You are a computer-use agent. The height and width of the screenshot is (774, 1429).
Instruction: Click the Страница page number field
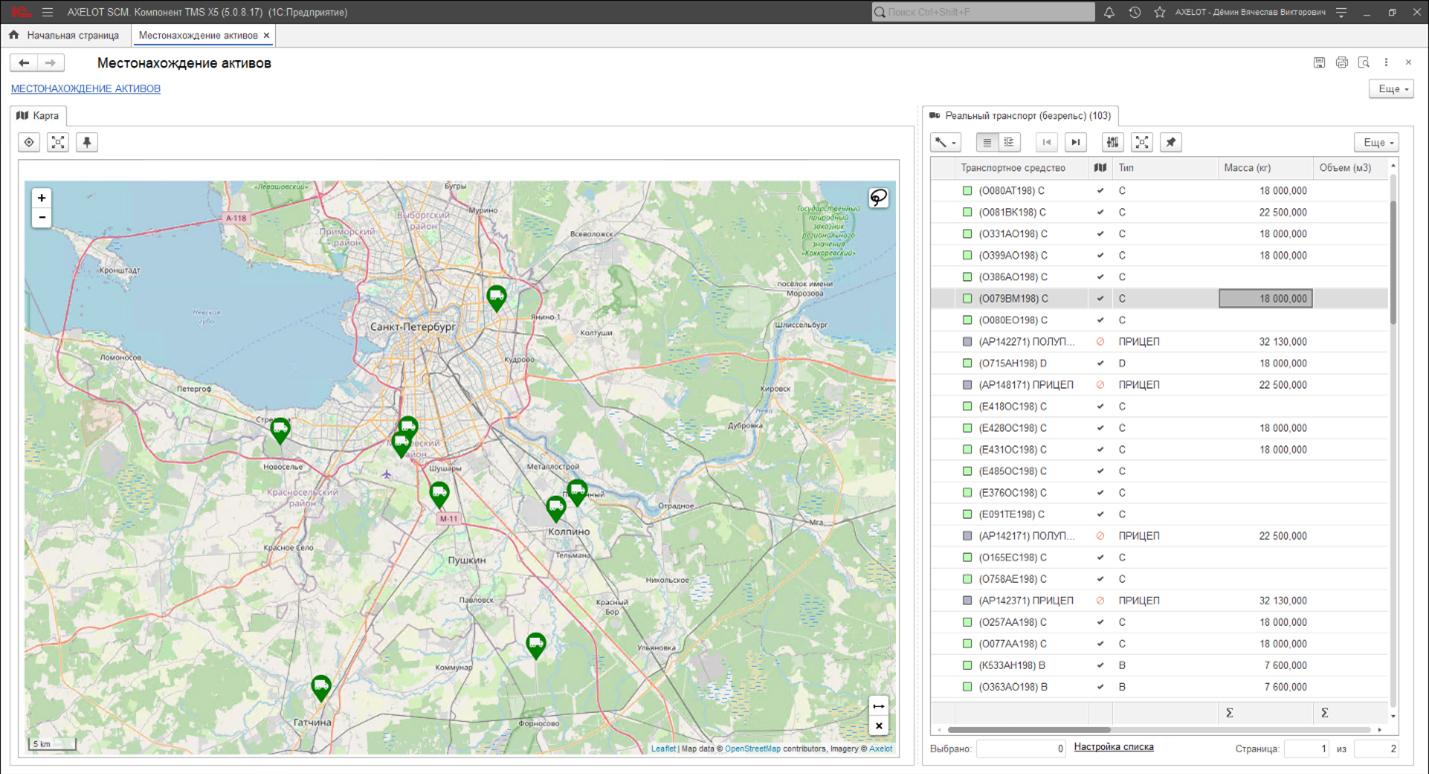click(x=1306, y=748)
